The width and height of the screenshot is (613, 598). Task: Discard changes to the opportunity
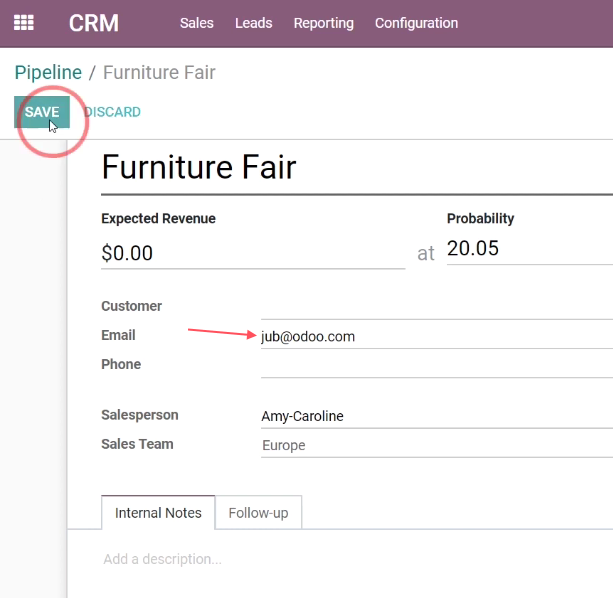click(x=112, y=112)
